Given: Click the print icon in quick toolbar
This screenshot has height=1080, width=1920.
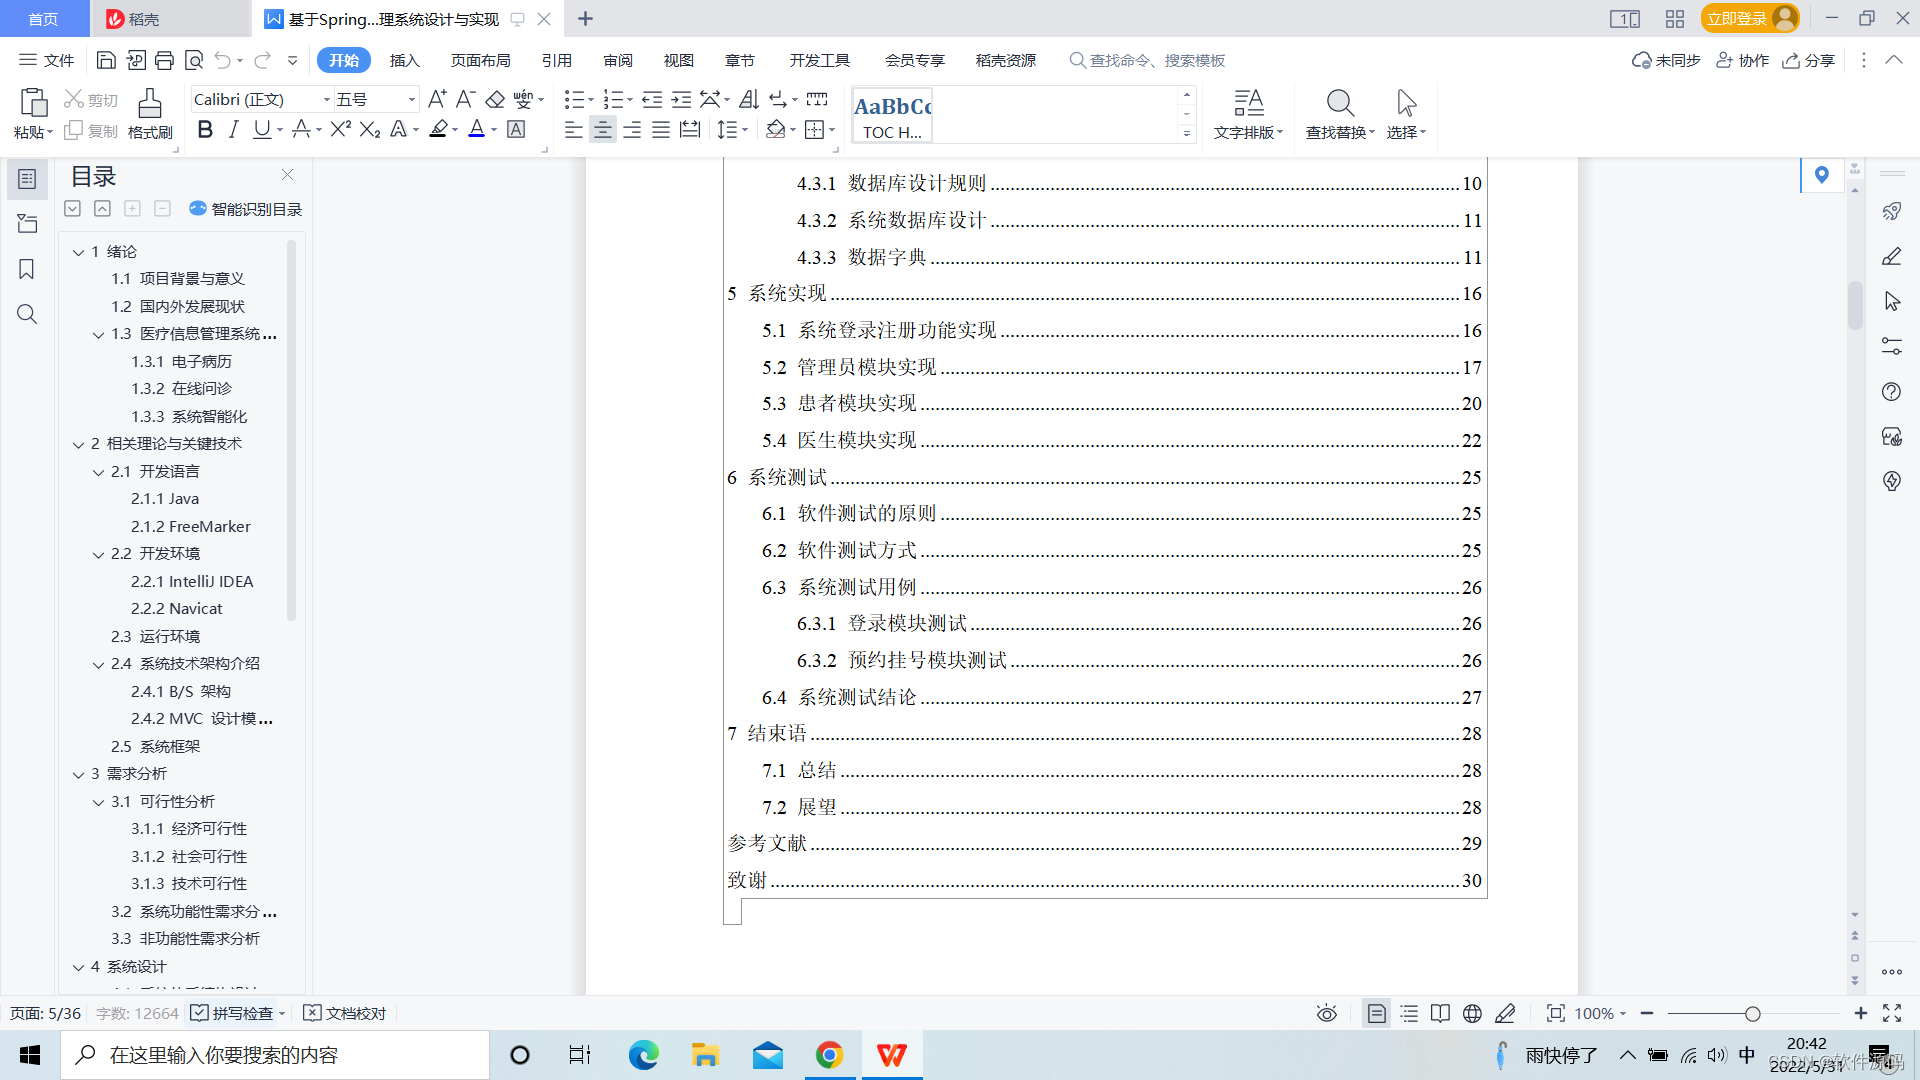Looking at the screenshot, I should [x=165, y=60].
